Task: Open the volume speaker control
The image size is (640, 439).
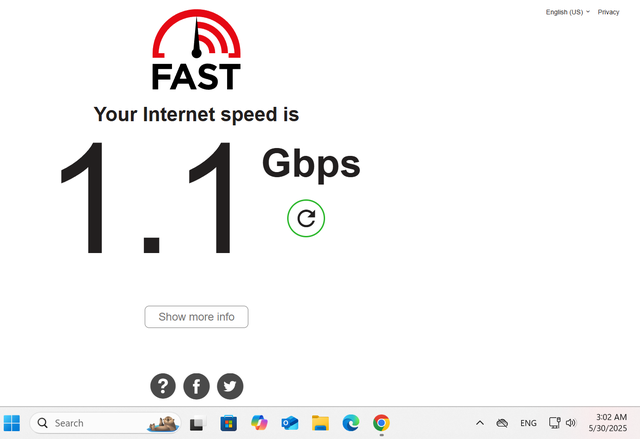Action: pos(571,423)
